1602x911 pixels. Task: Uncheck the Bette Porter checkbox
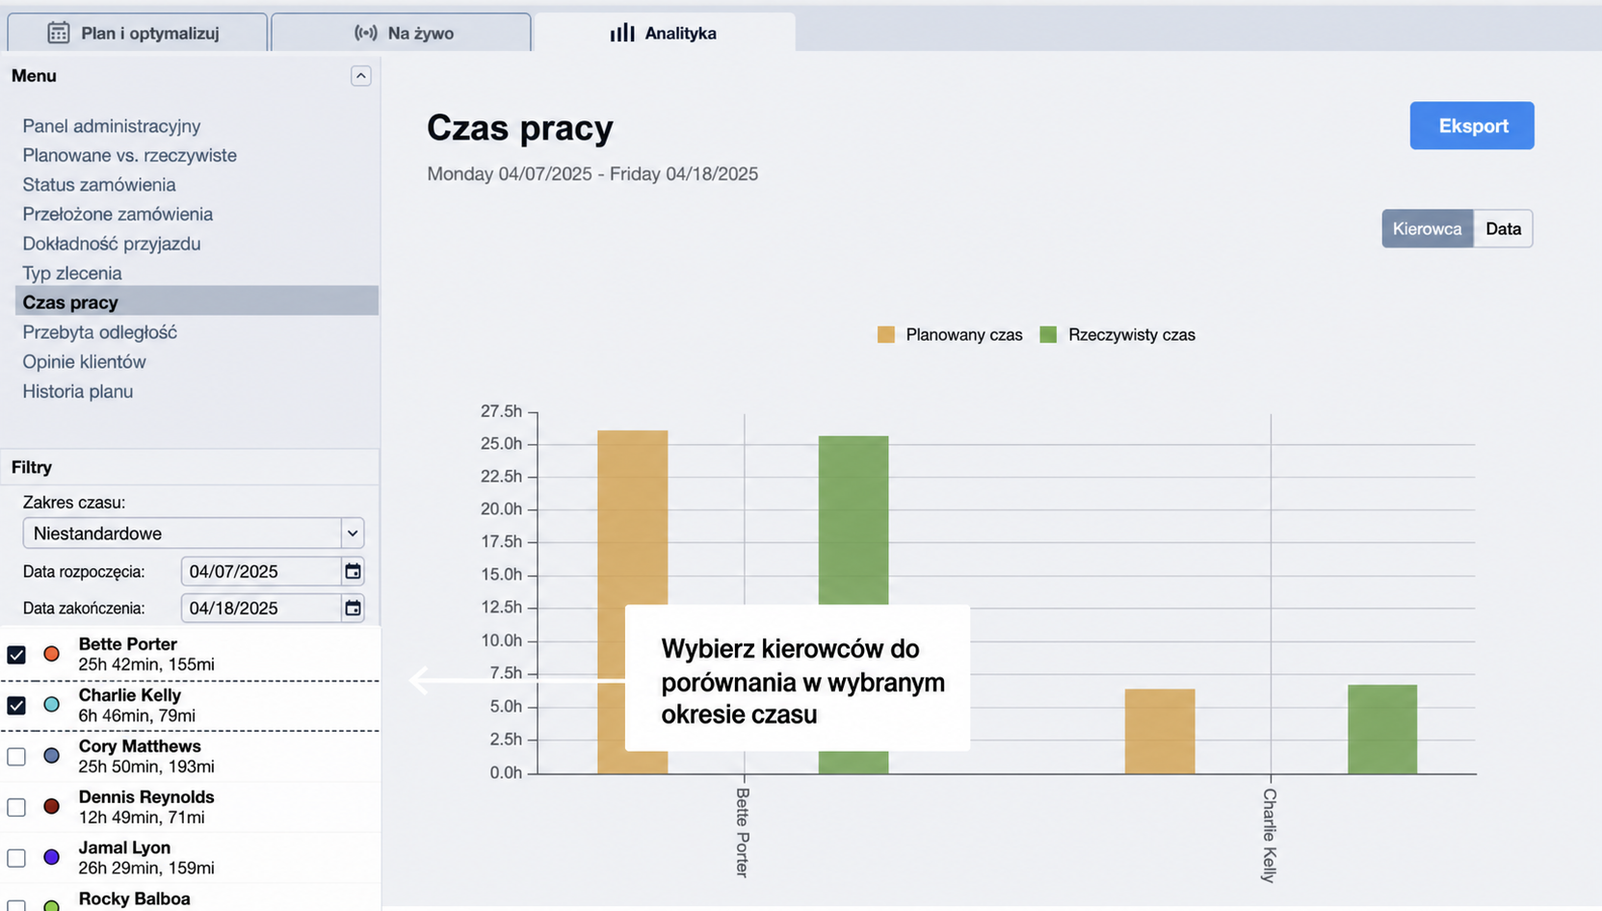click(x=16, y=654)
